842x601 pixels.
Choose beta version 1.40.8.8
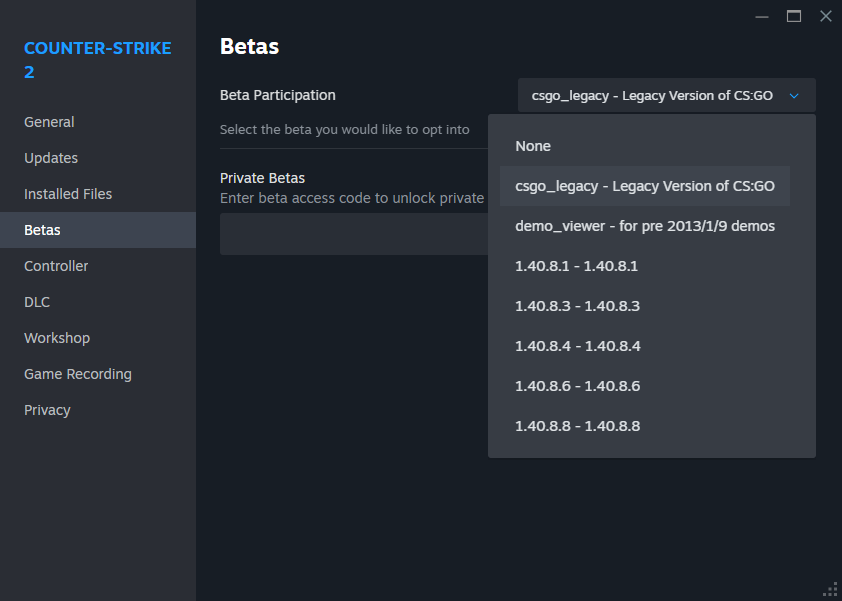(578, 426)
